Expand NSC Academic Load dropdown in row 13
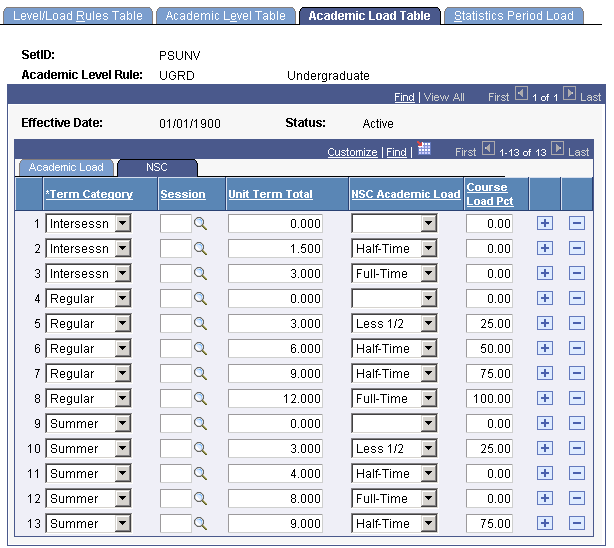This screenshot has height=548, width=614. (x=429, y=523)
